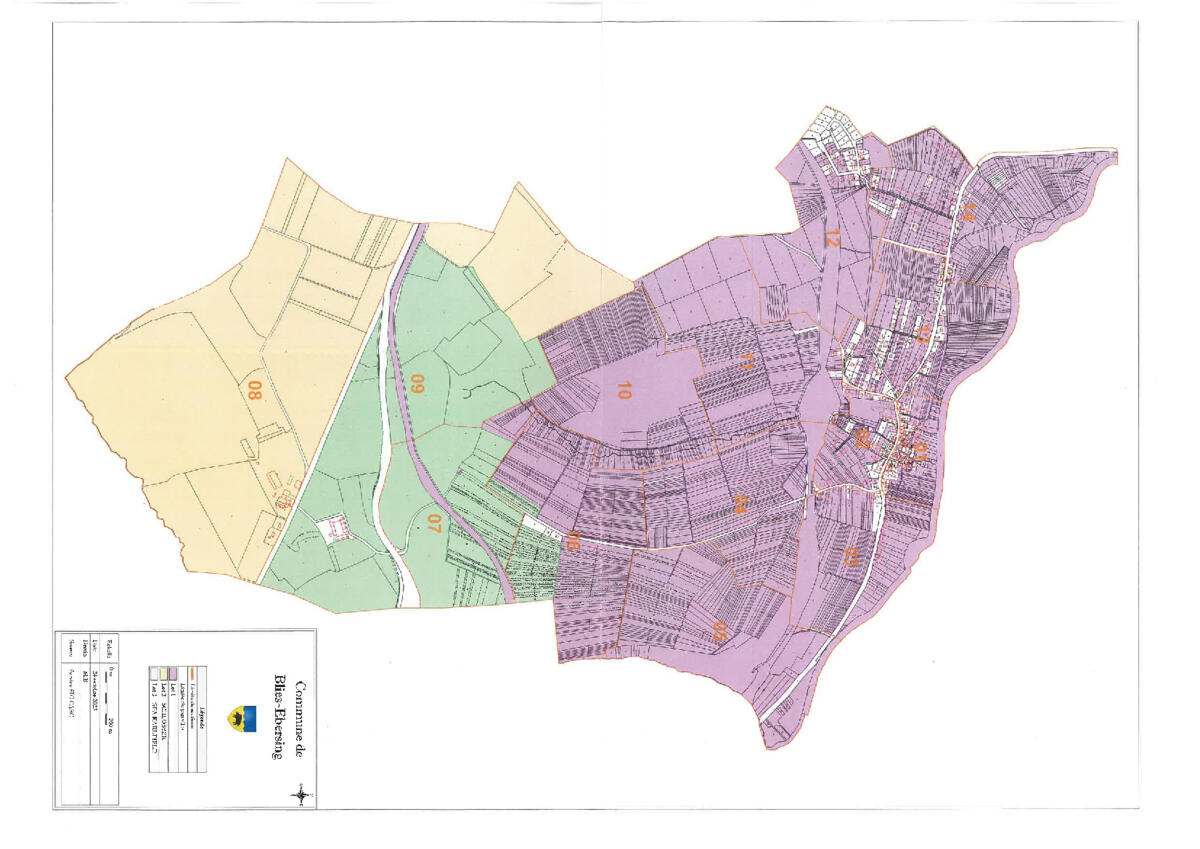Select section label 04 on the map

tap(741, 504)
